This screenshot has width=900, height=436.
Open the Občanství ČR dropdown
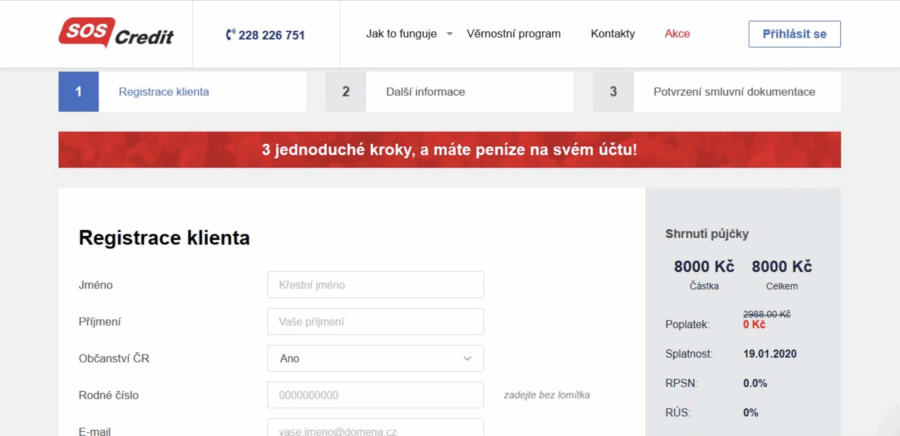[375, 359]
